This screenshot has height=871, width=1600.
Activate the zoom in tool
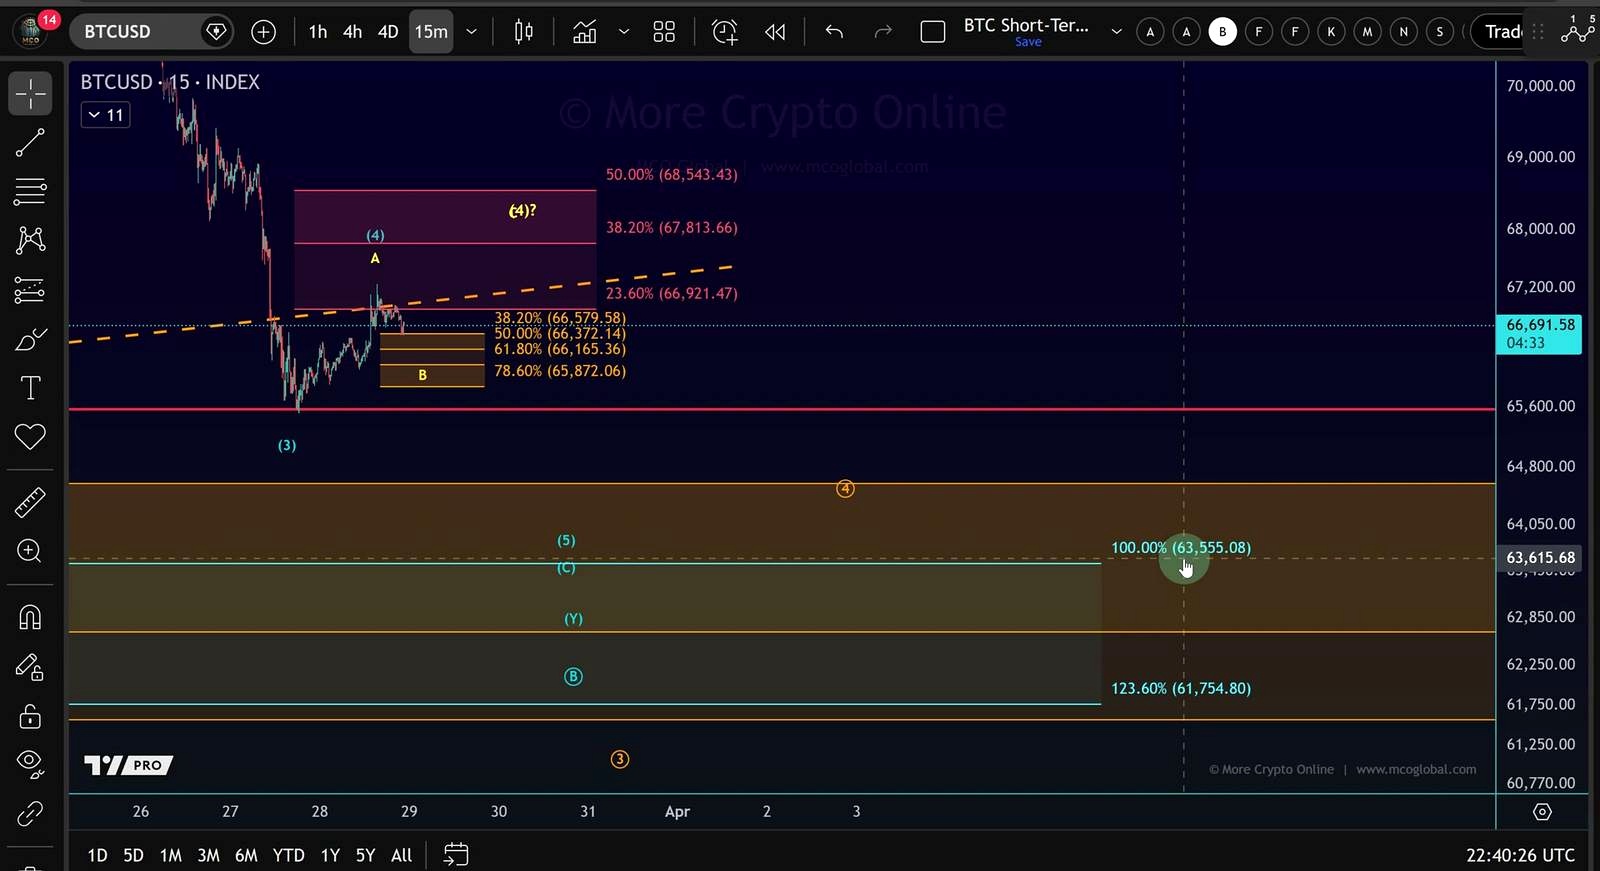[30, 551]
